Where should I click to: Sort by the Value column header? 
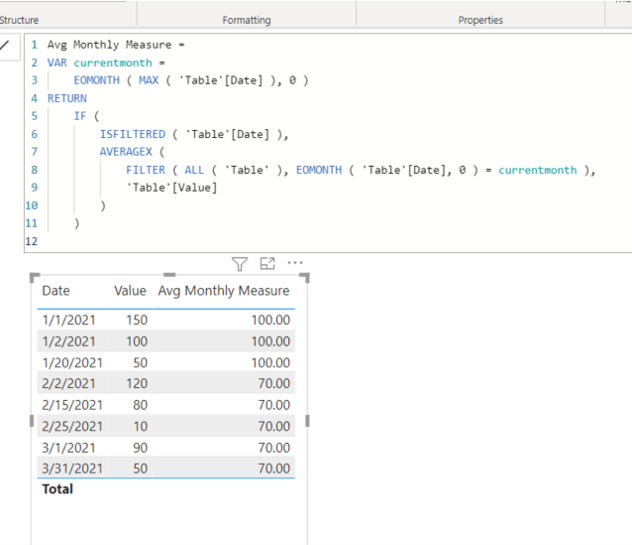tap(130, 291)
